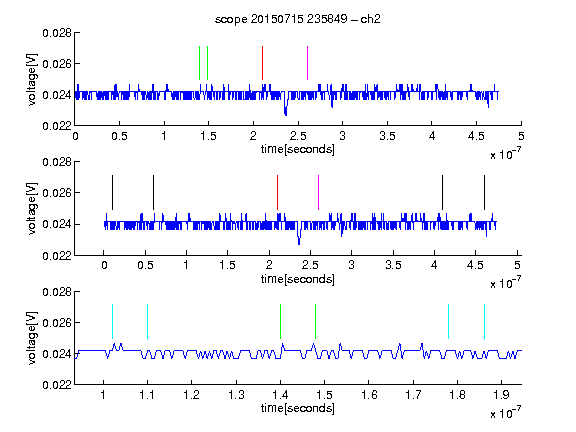Select the second green marker in top plot
Image resolution: width=576 pixels, height=432 pixels.
(208, 63)
